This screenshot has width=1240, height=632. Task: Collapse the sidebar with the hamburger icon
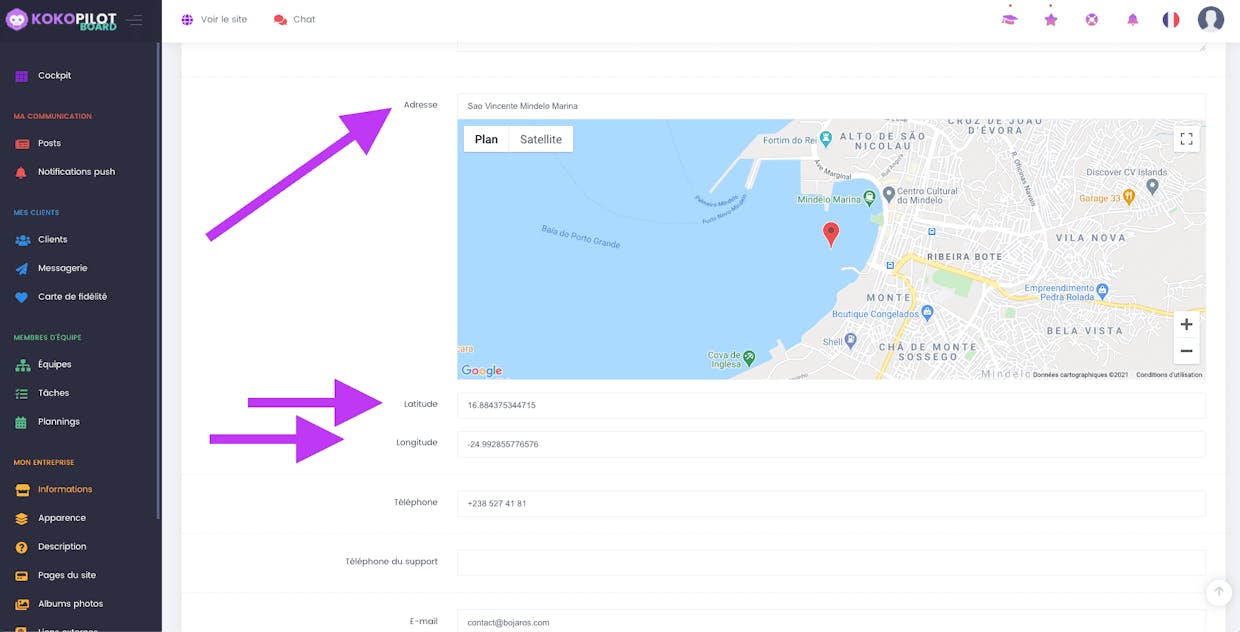[x=134, y=20]
